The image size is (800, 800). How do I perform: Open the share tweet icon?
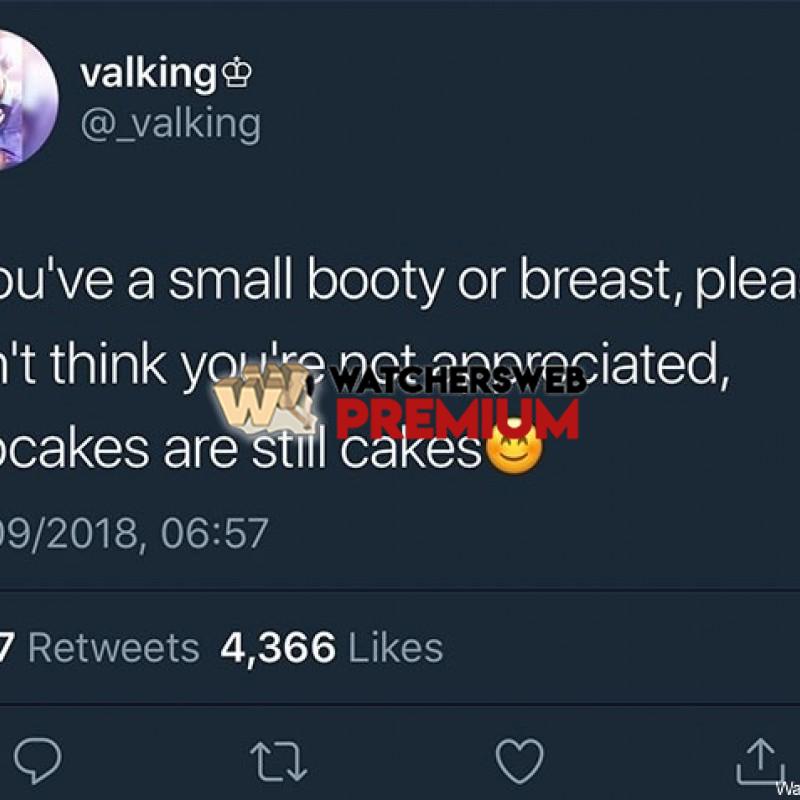pyautogui.click(x=760, y=761)
